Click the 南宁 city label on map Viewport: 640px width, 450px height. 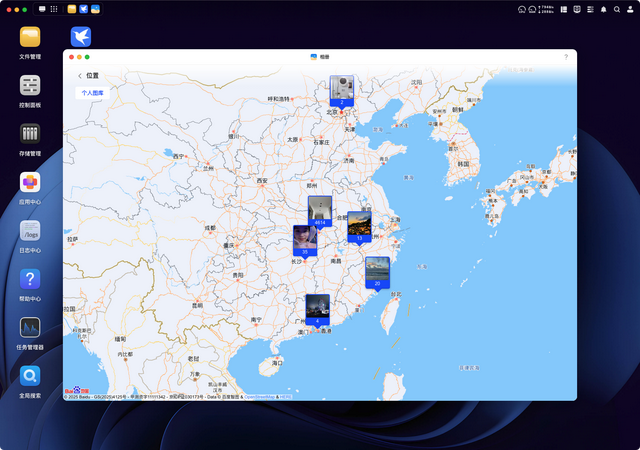click(x=256, y=319)
